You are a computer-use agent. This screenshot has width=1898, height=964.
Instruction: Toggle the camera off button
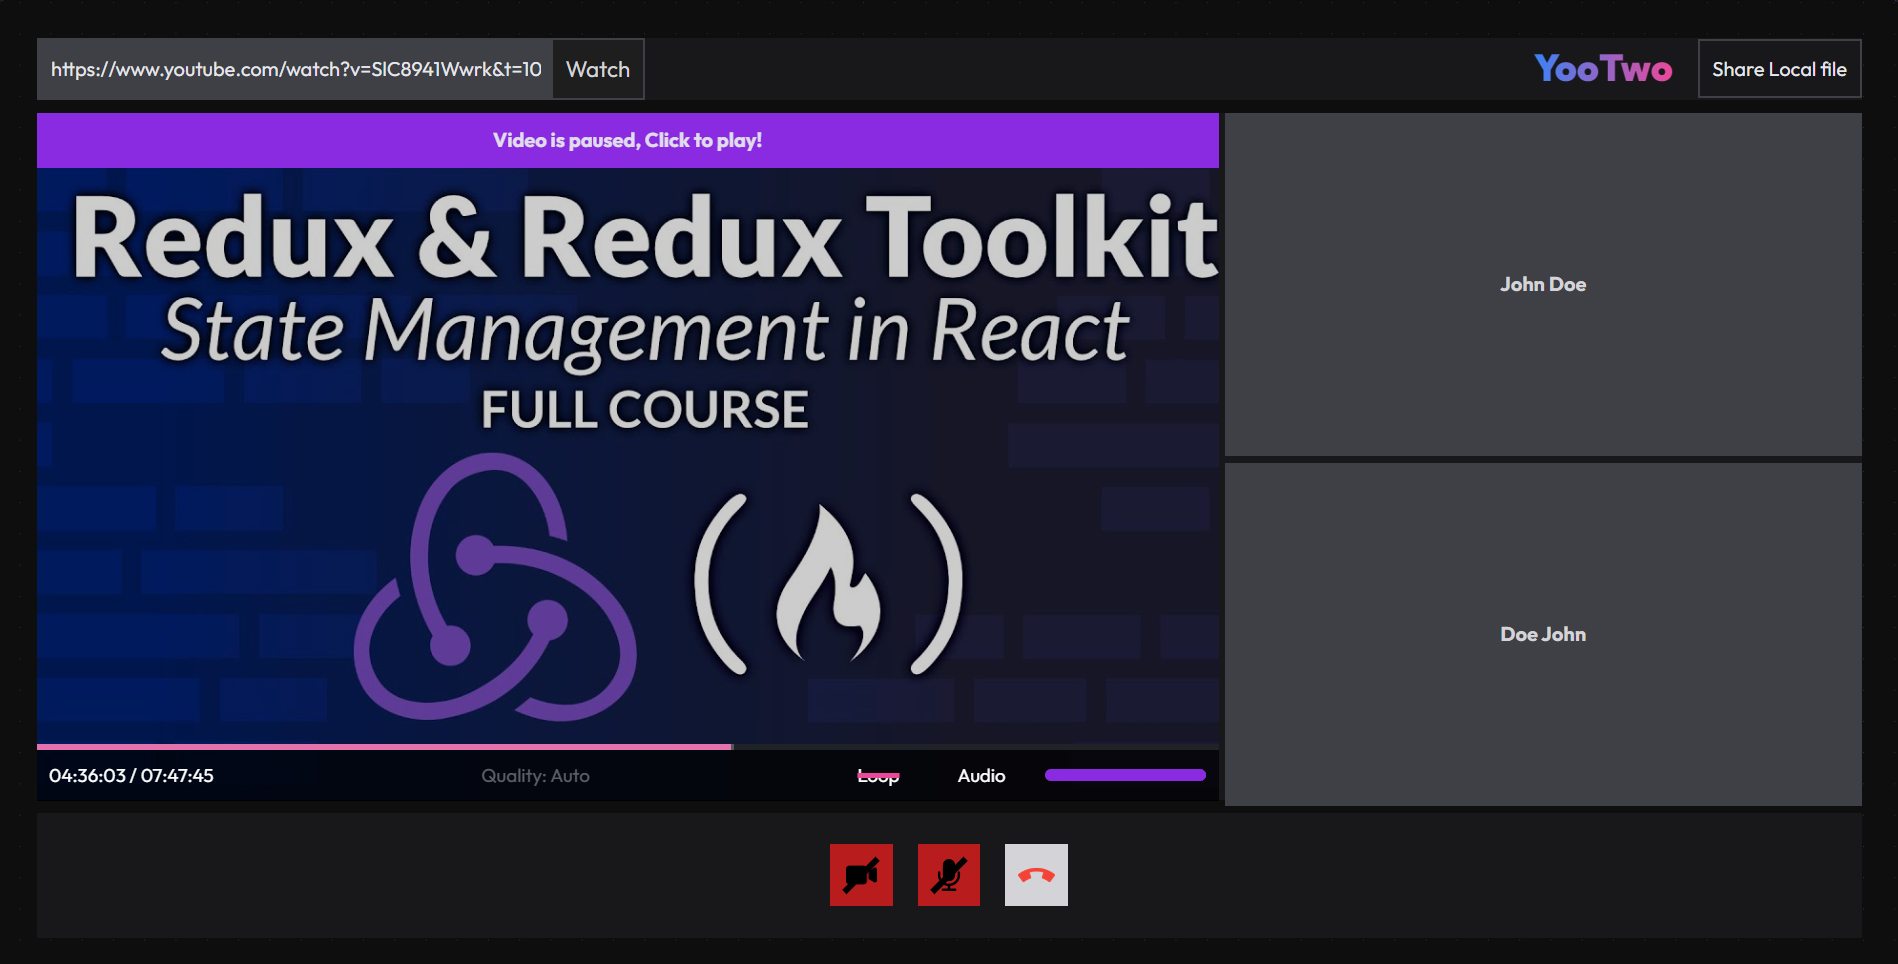pos(861,875)
